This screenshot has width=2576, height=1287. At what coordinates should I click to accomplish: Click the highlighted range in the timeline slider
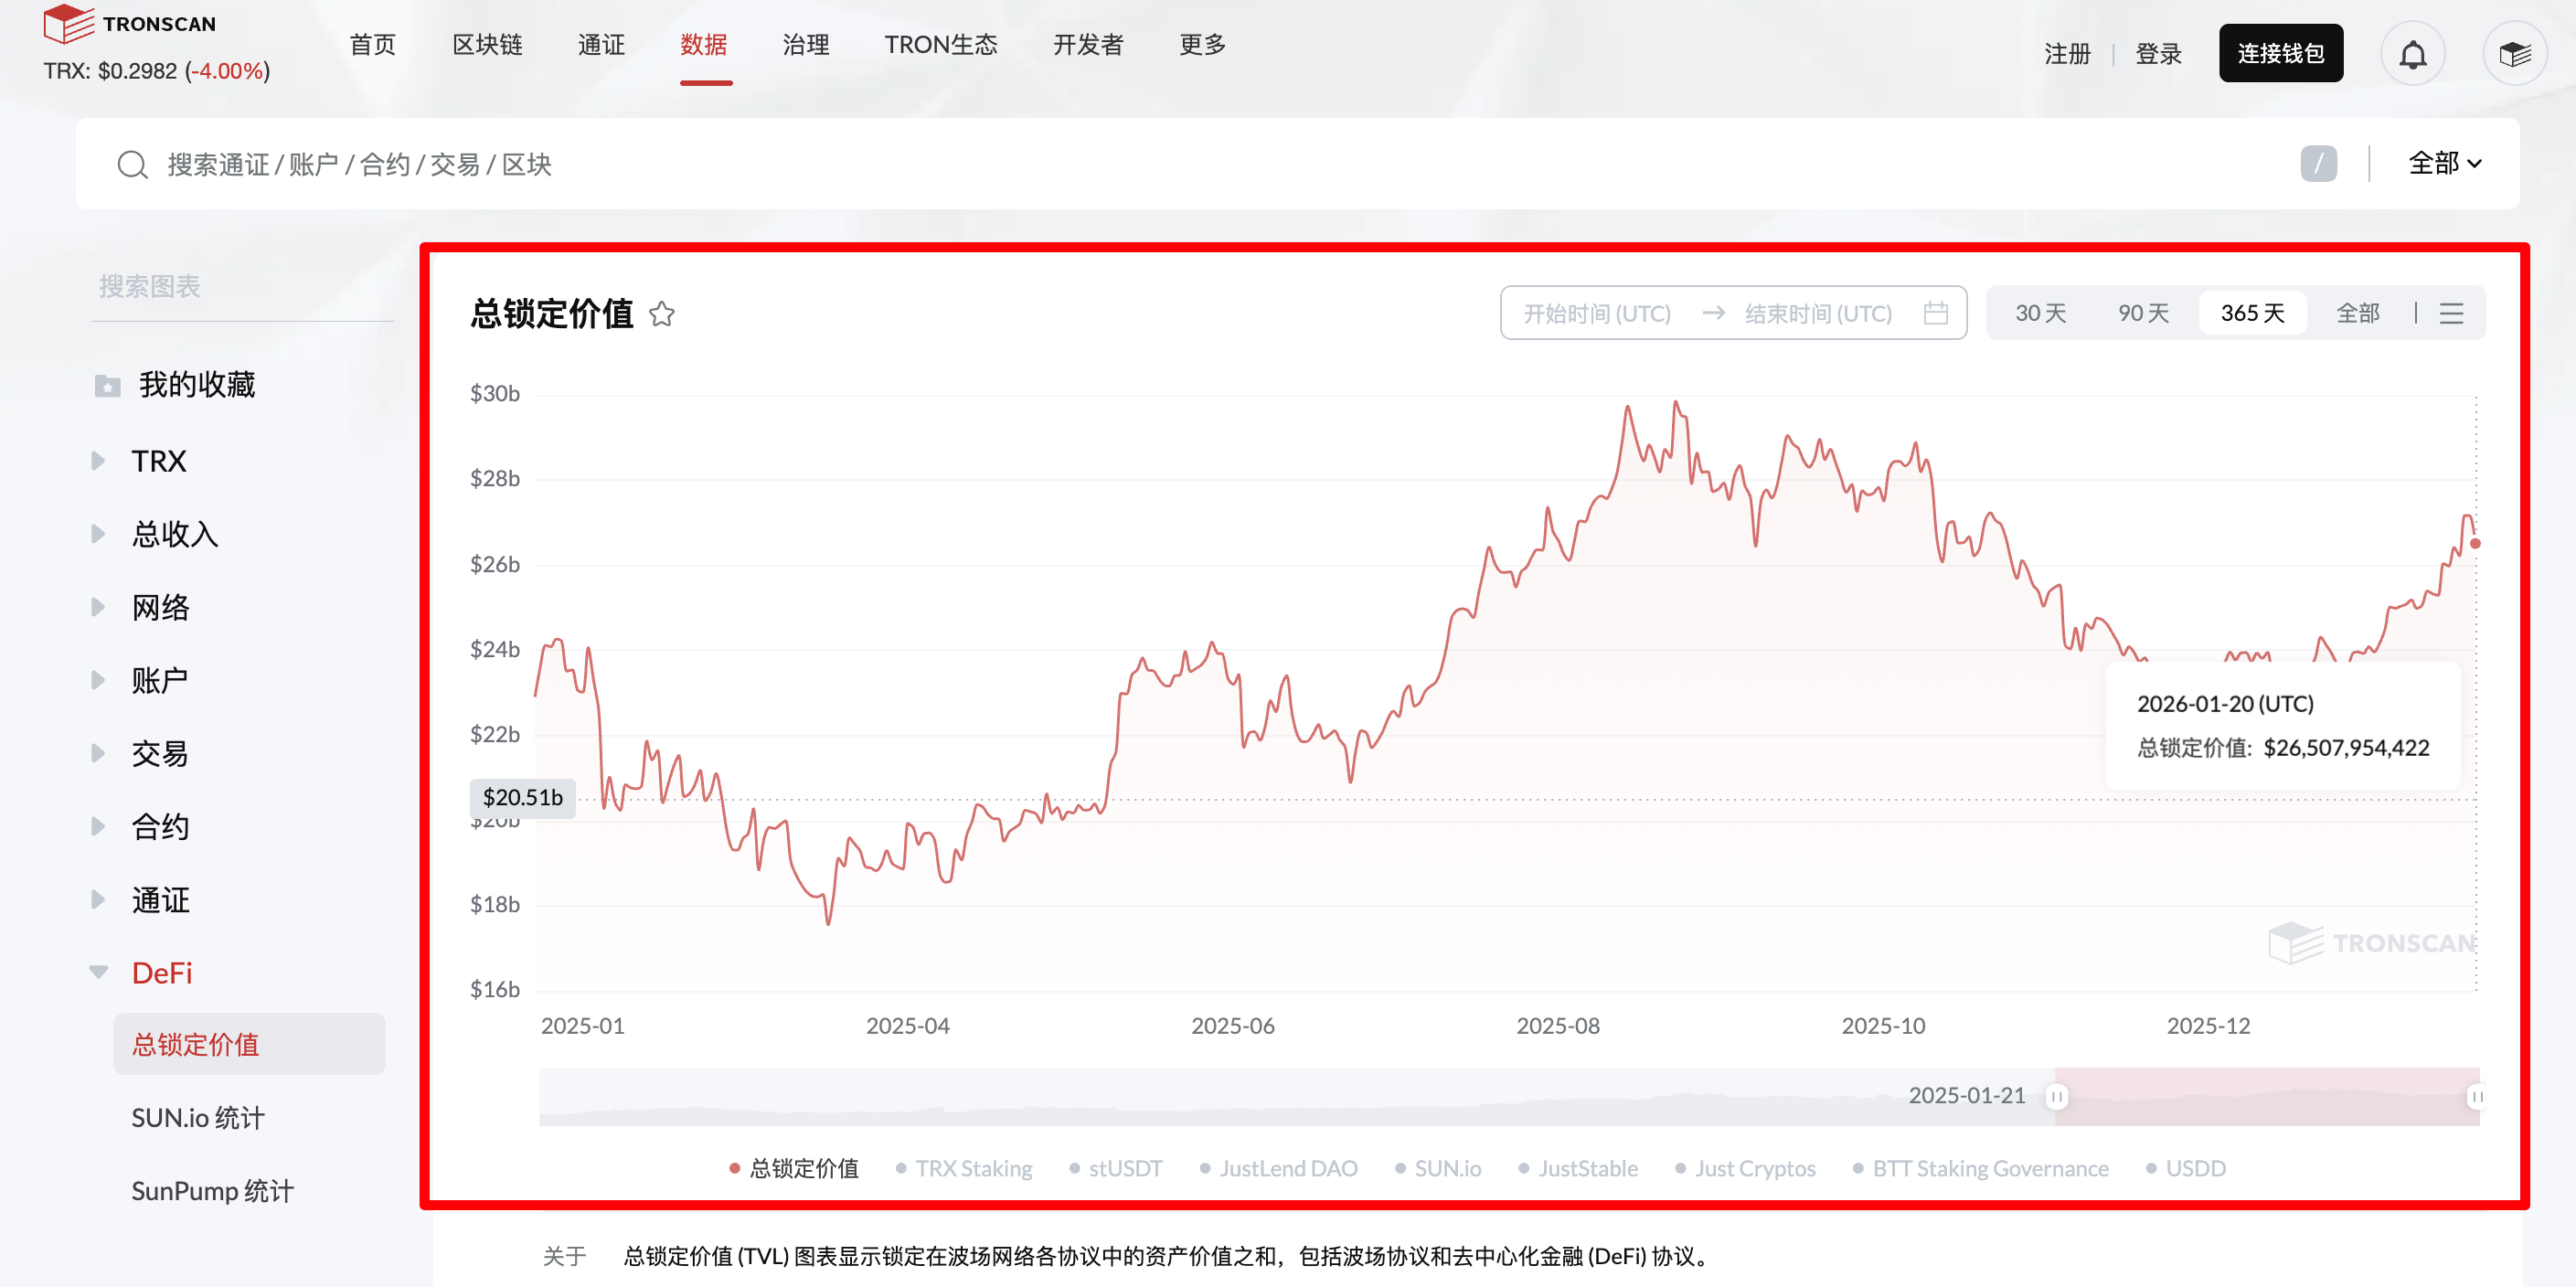click(2267, 1097)
